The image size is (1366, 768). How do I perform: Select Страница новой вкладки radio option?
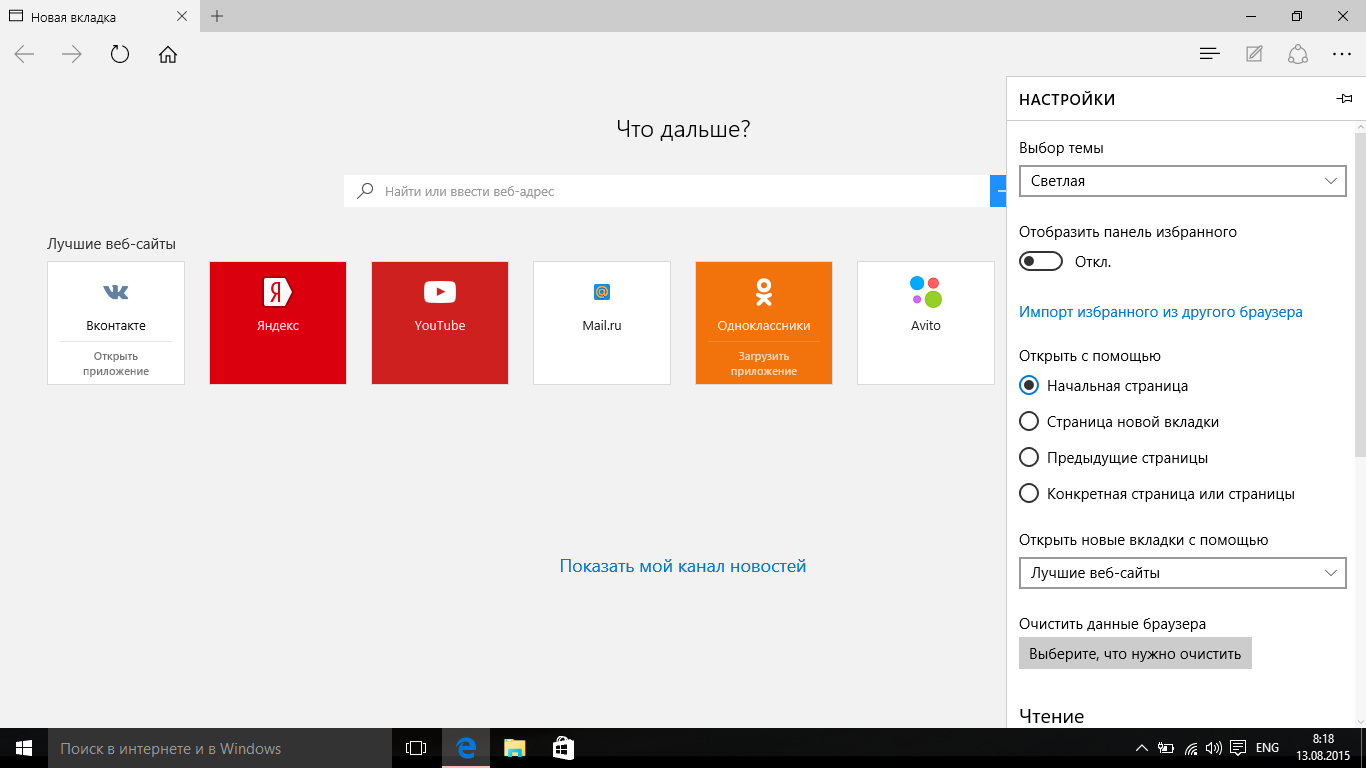tap(1029, 422)
